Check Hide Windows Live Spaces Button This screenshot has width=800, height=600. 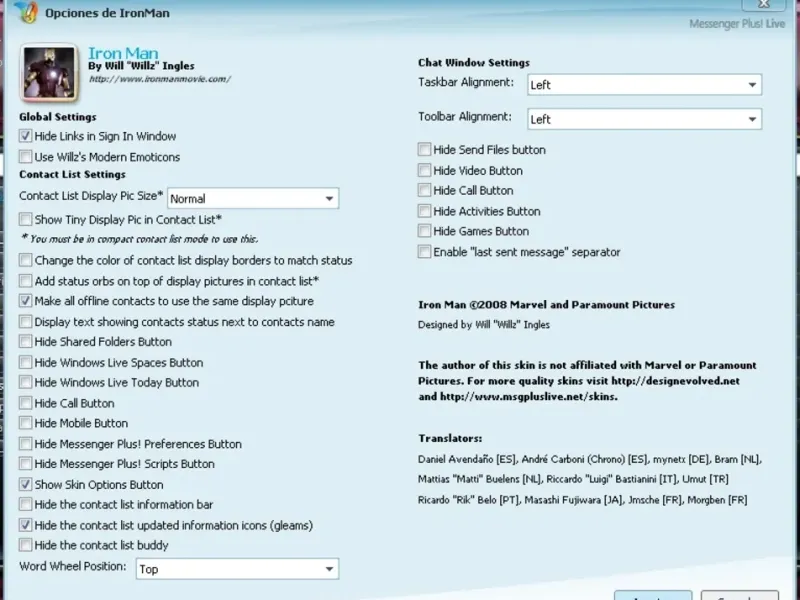click(x=25, y=362)
